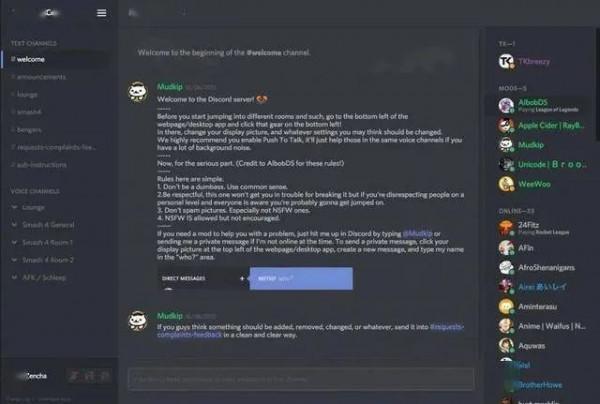Toggle microphone mute in the user panel

(x=74, y=376)
